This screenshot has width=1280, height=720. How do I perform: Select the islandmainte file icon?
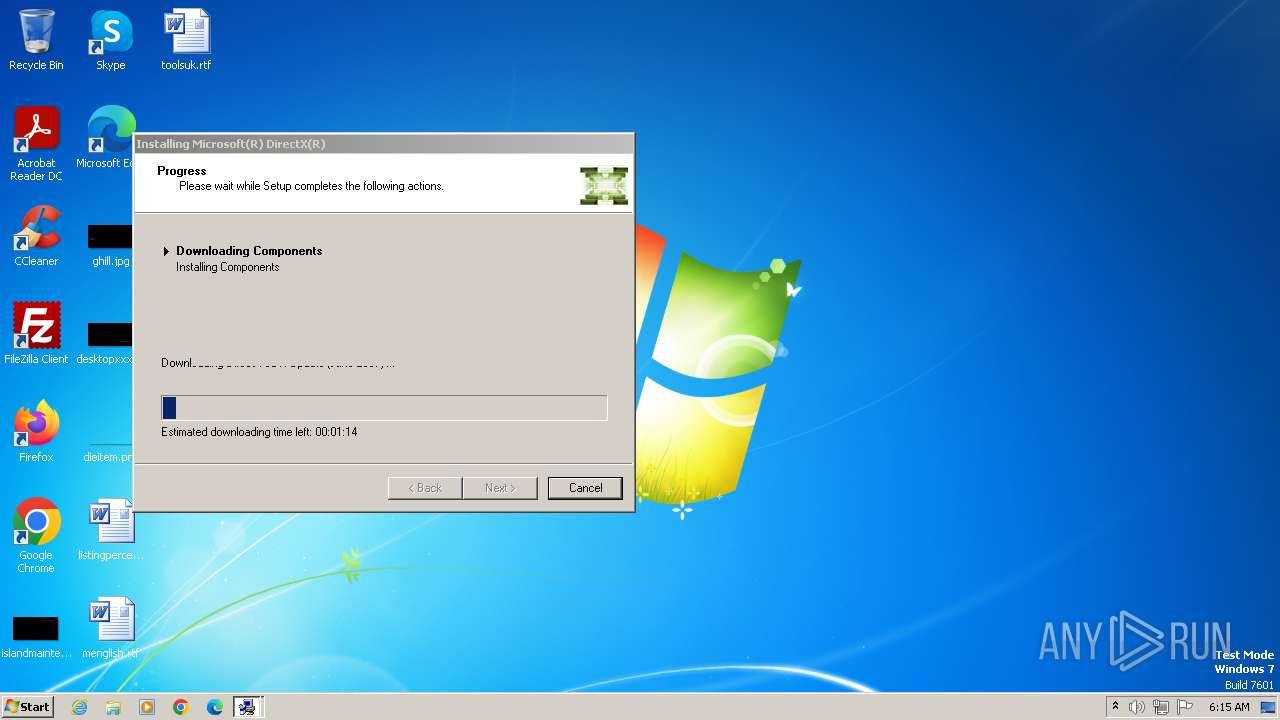[x=36, y=638]
